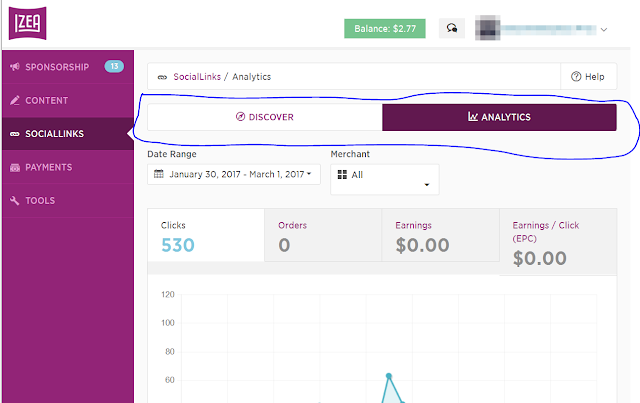Screen dimensions: 640x403
Task: Click the Analytics chart icon
Action: [473, 117]
